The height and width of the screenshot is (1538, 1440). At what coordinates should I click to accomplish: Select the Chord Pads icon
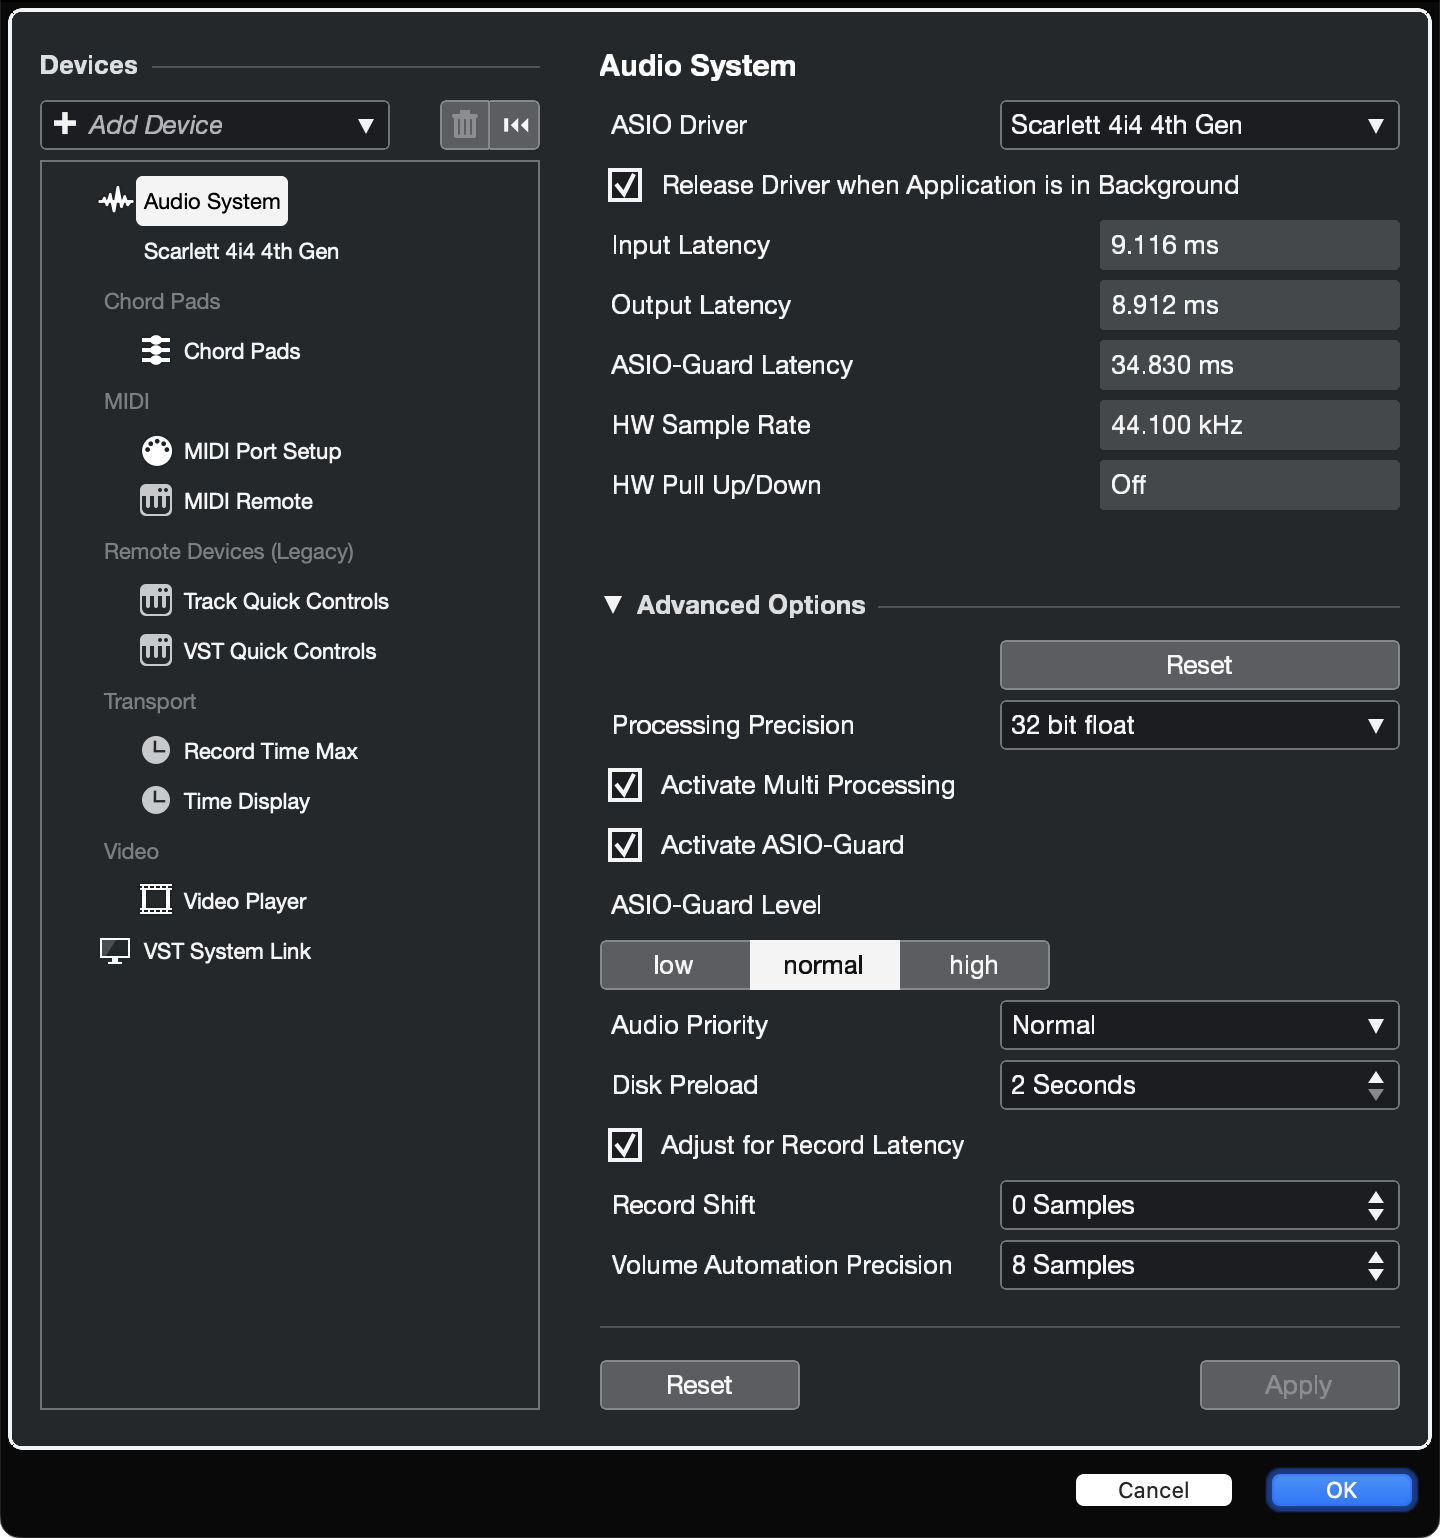[x=156, y=351]
